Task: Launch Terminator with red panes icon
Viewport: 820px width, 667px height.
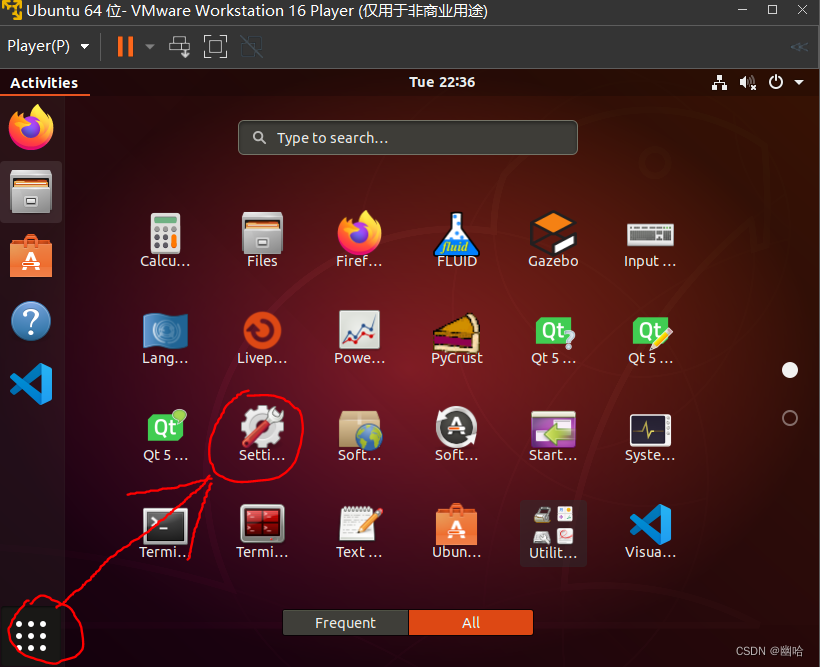Action: click(x=262, y=532)
